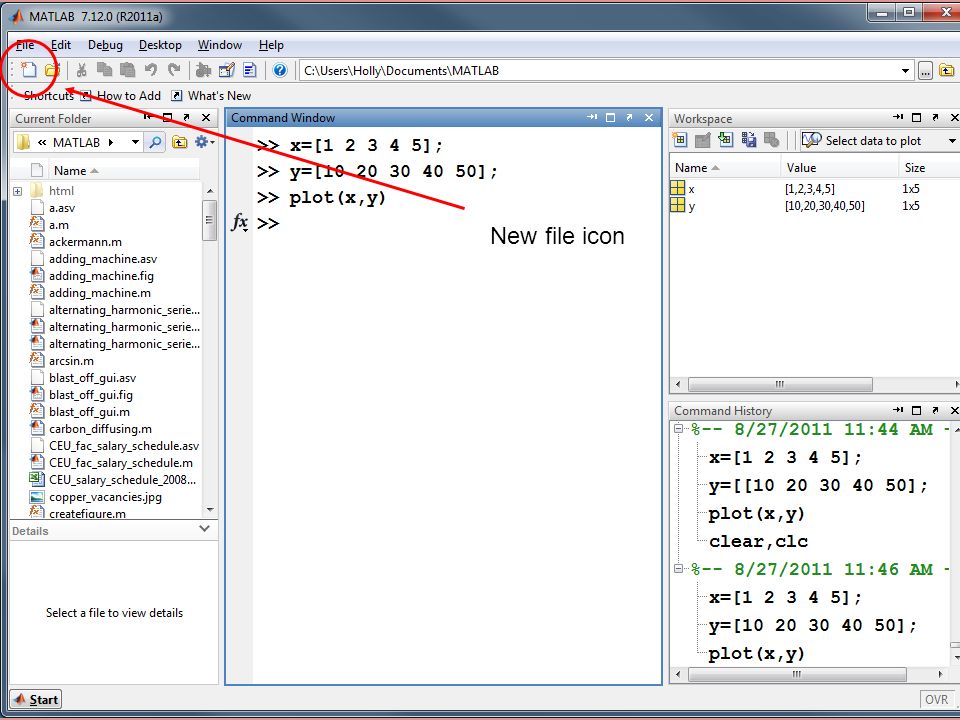Image resolution: width=960 pixels, height=720 pixels.
Task: Create a new variable in Workspace toolbar
Action: point(680,140)
